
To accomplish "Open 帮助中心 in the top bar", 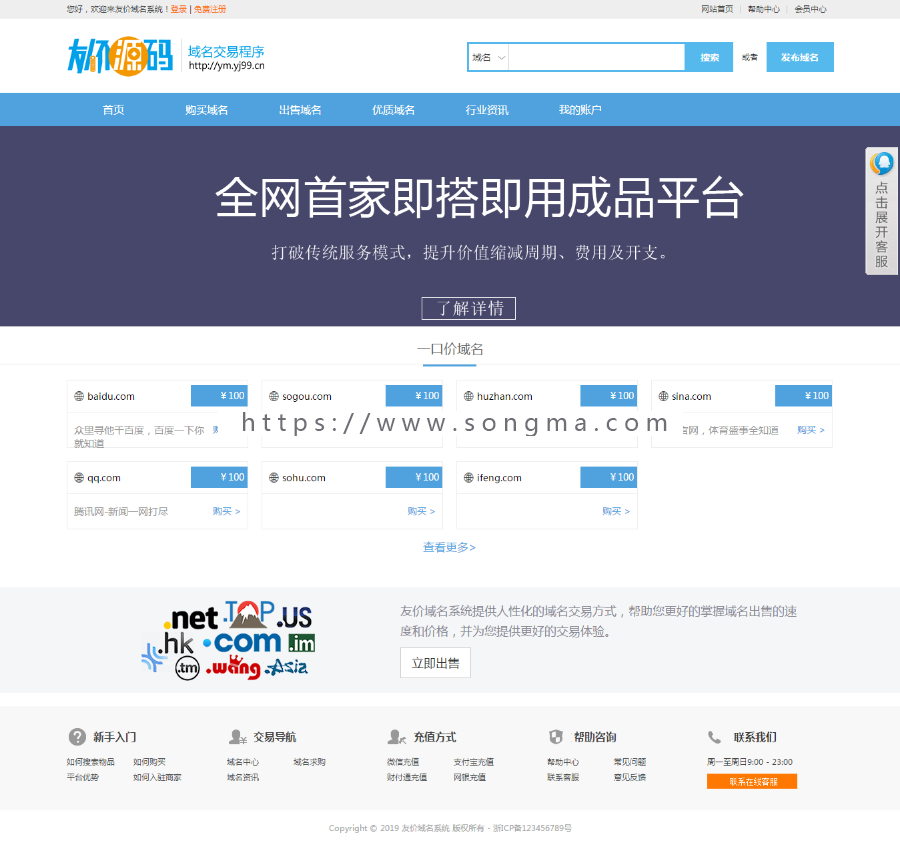I will [x=763, y=9].
